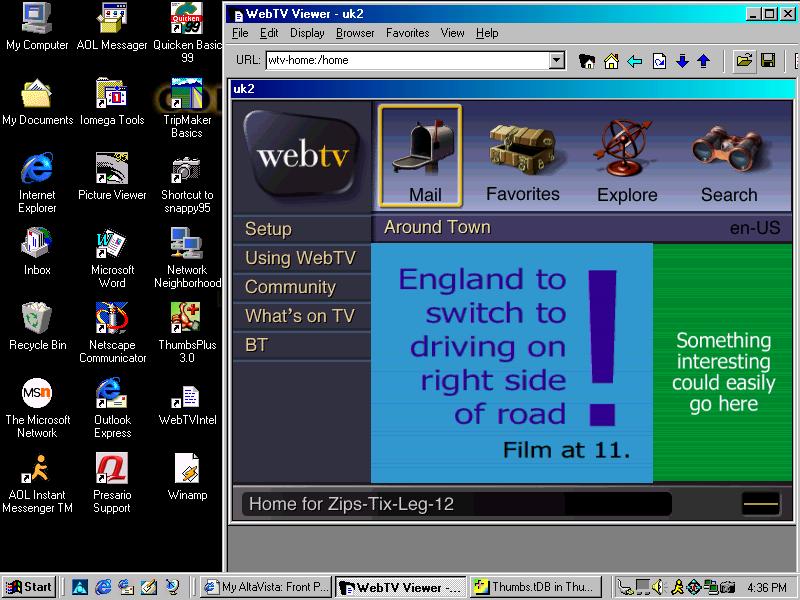Click the WebTV Viewer taskbar button
800x600 pixels.
[401, 587]
